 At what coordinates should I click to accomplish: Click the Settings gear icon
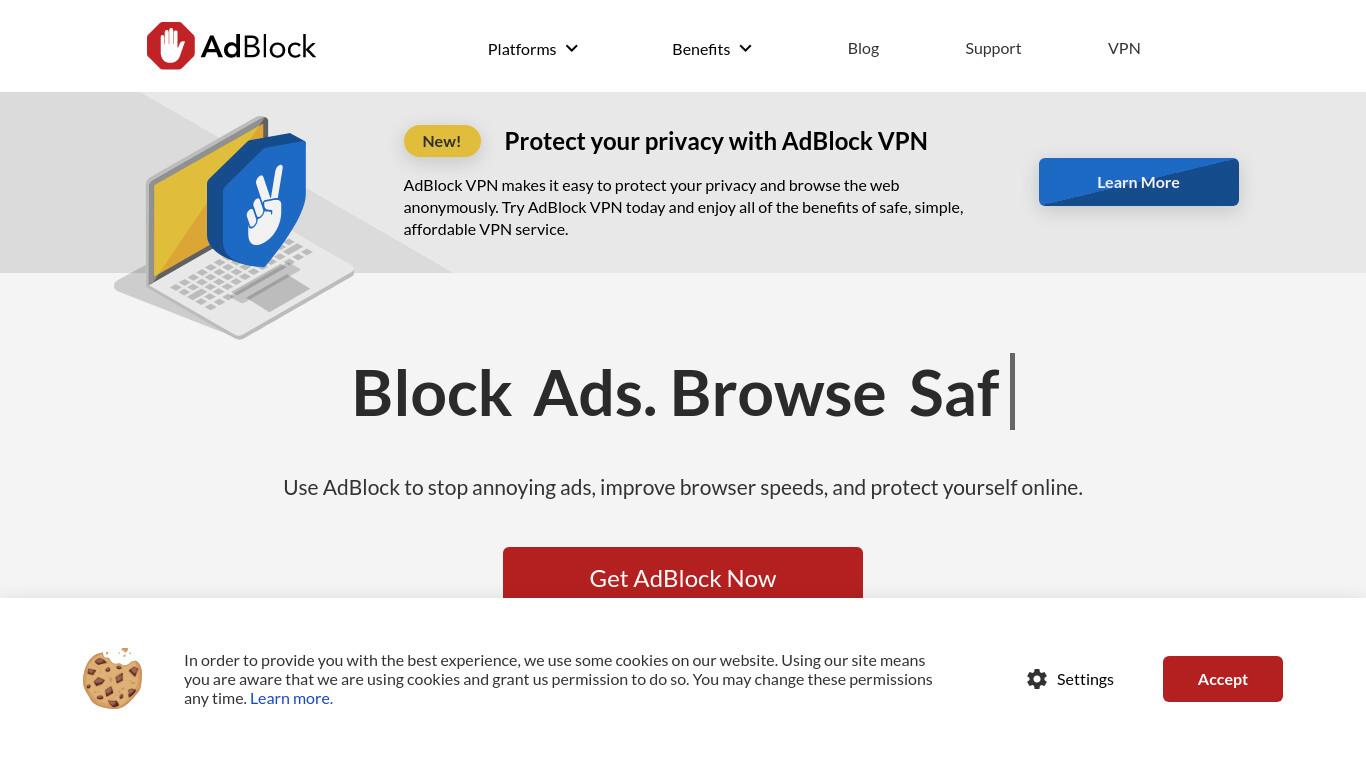tap(1037, 679)
